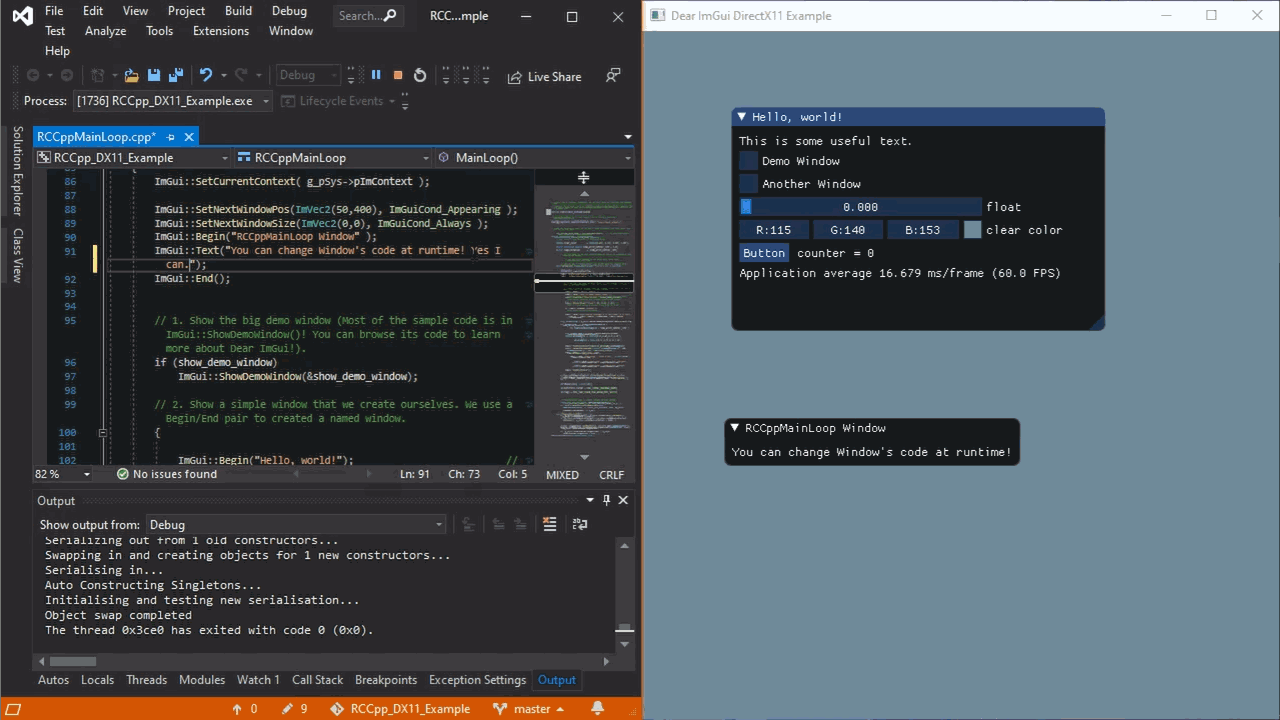The width and height of the screenshot is (1280, 720).
Task: Click the CRLF line ending indicator
Action: tap(611, 475)
